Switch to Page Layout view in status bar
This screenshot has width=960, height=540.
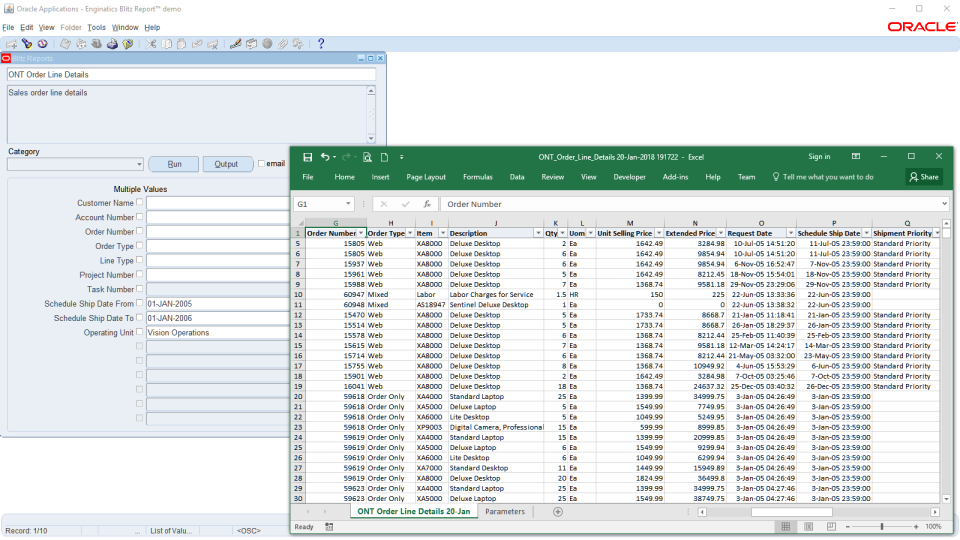(x=808, y=526)
